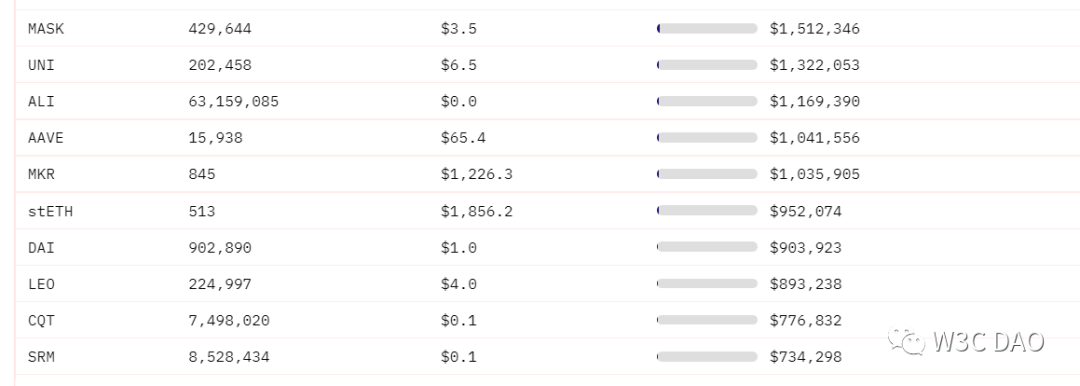Click the SRM token name
The image size is (1080, 386).
pyautogui.click(x=41, y=358)
